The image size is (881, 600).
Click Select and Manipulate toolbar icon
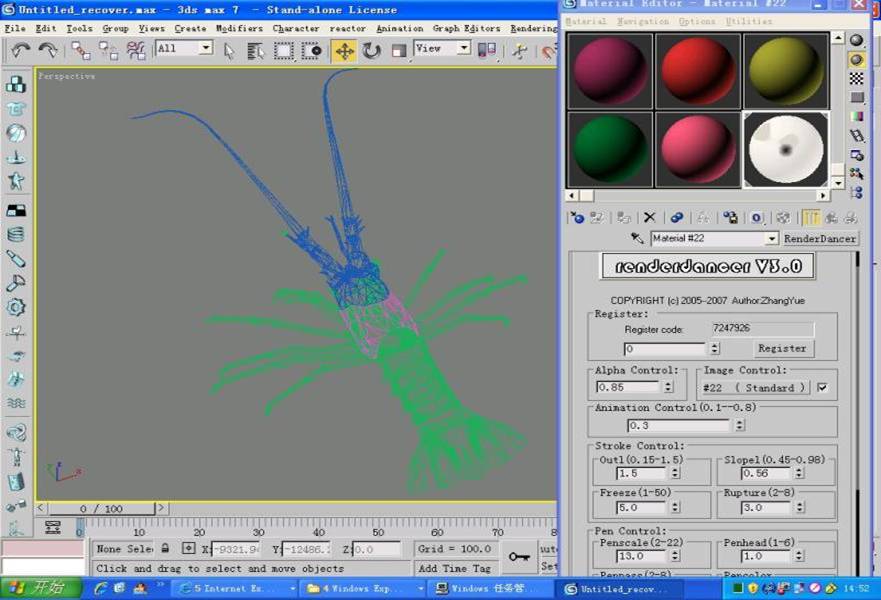[519, 51]
